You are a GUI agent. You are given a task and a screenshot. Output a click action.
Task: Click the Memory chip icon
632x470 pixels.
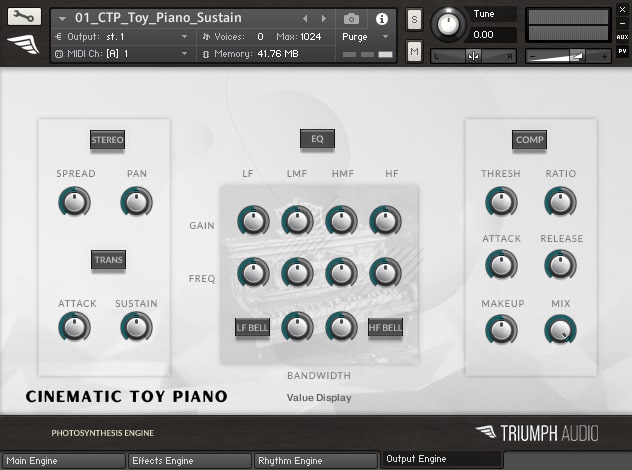[x=206, y=54]
